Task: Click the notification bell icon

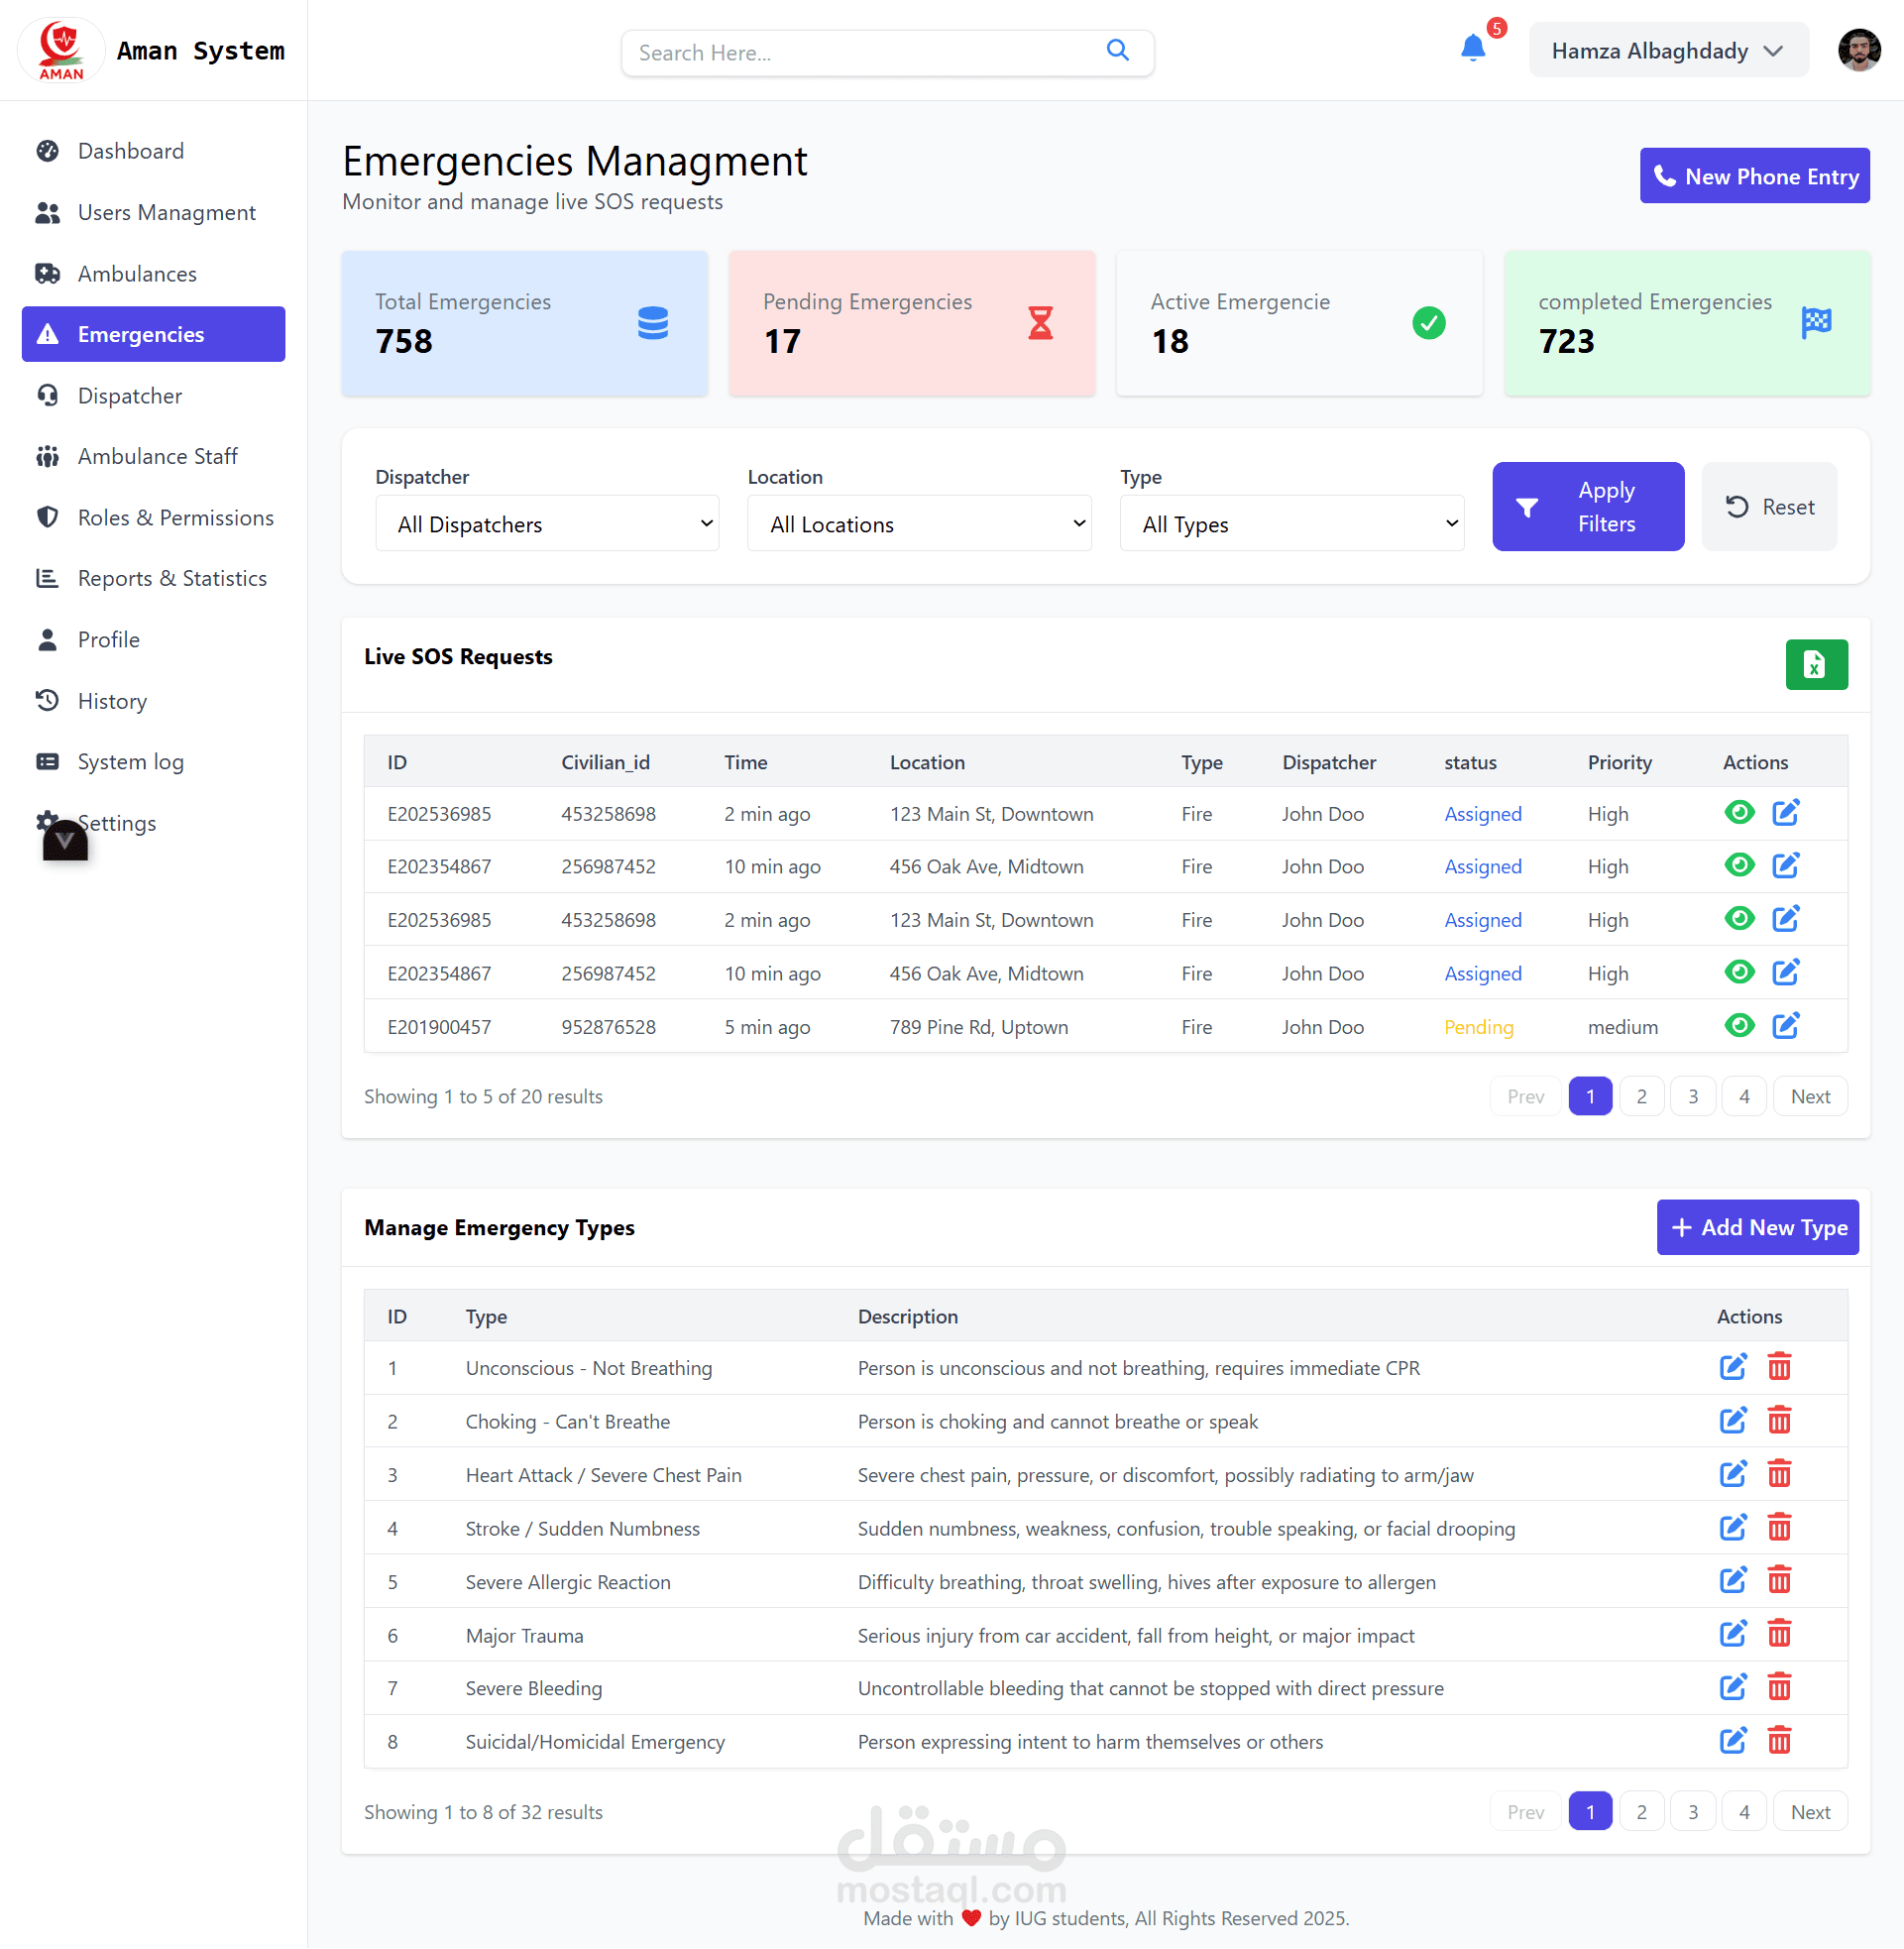Action: click(x=1472, y=48)
